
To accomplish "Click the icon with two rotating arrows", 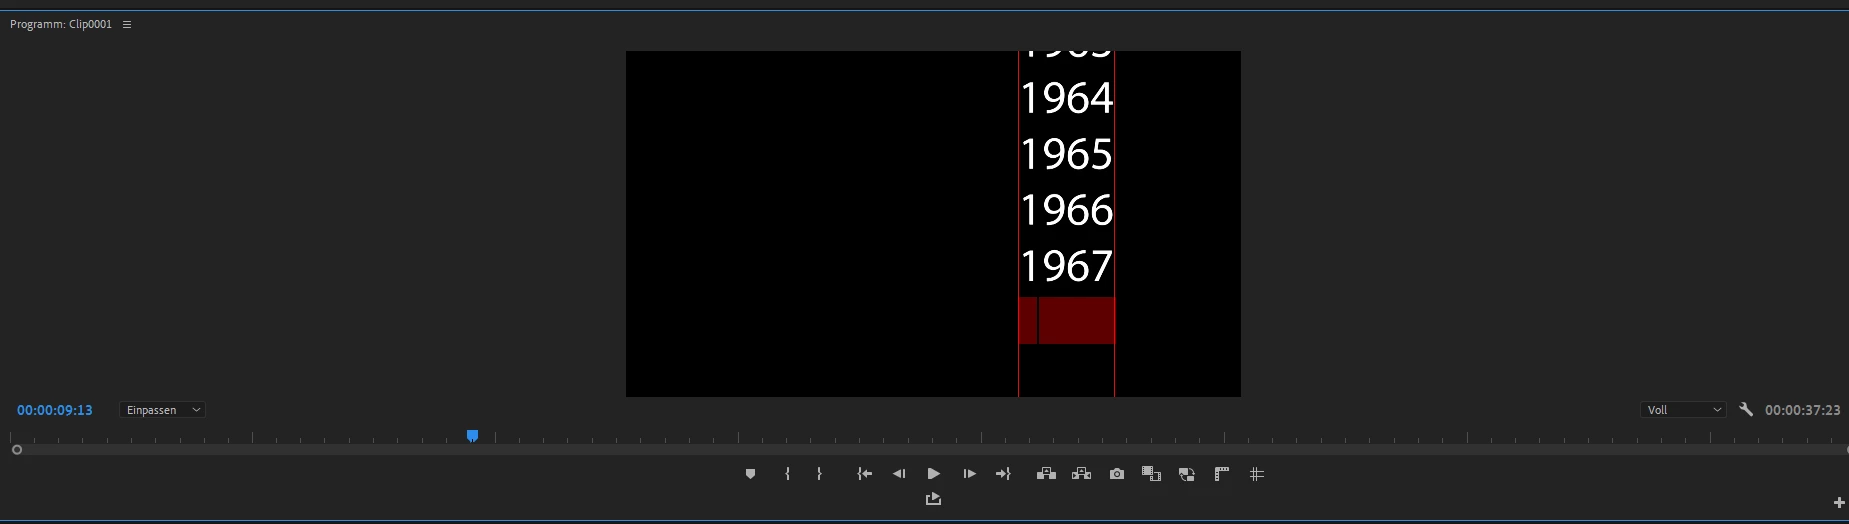I will [1187, 474].
